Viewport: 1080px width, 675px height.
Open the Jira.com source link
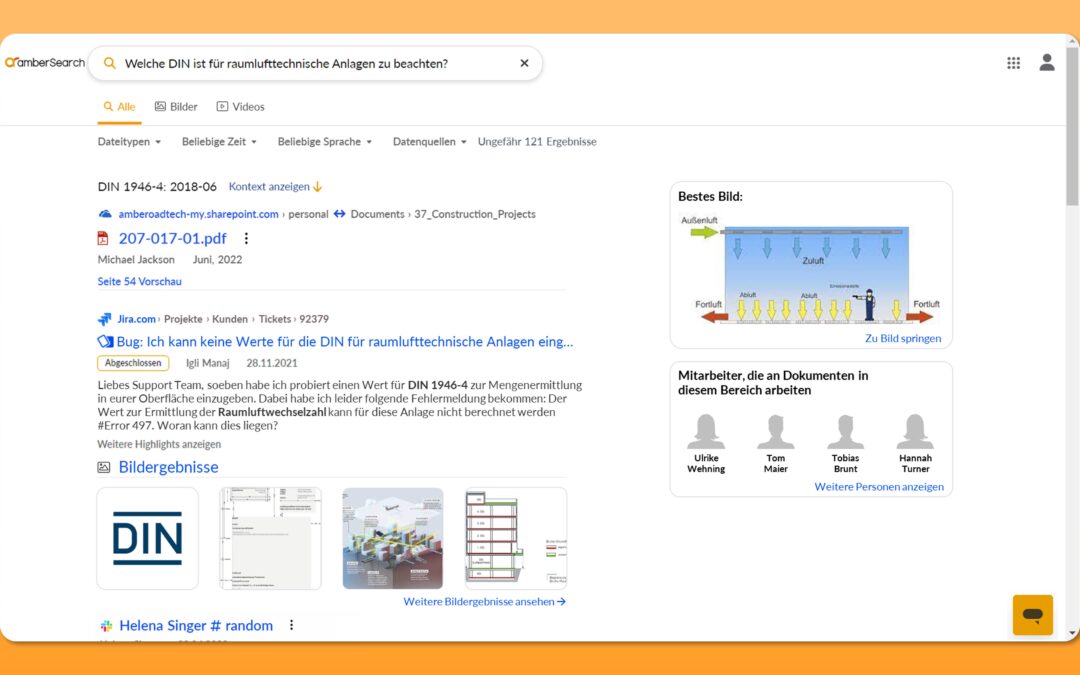(x=136, y=319)
